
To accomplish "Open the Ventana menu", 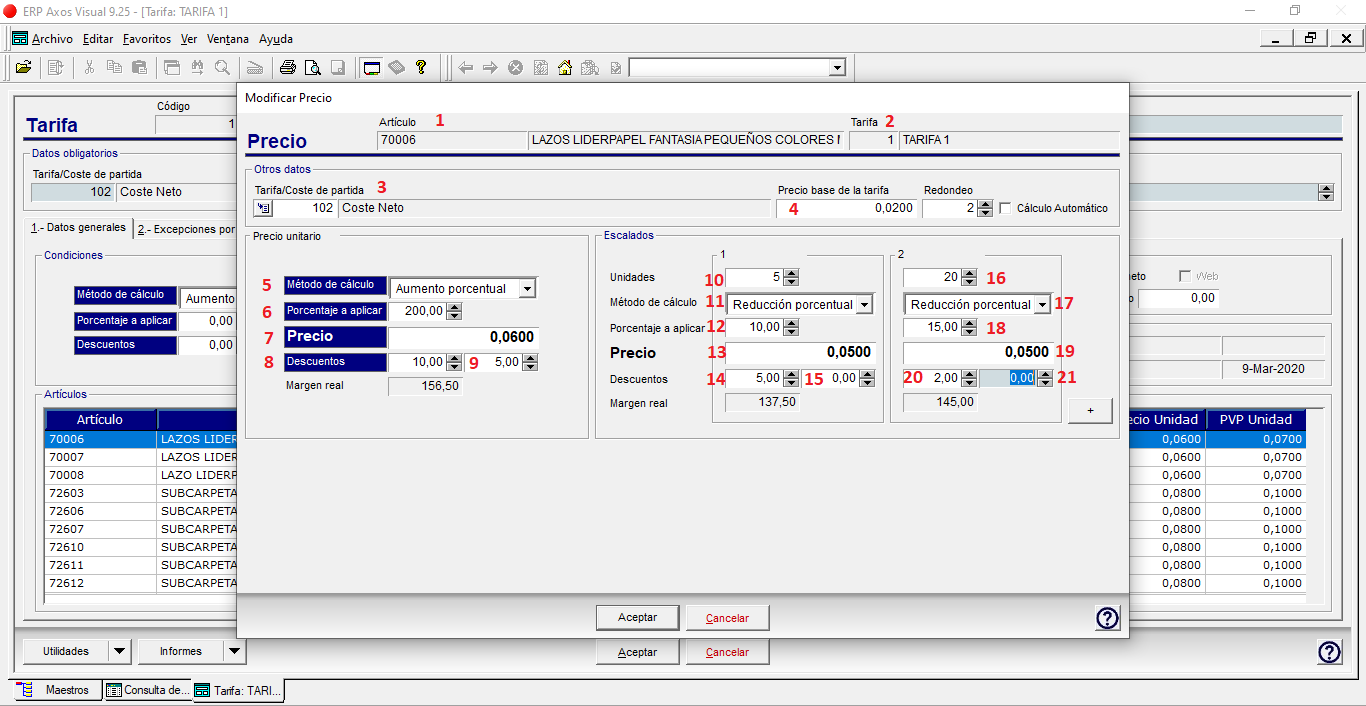I will (228, 39).
